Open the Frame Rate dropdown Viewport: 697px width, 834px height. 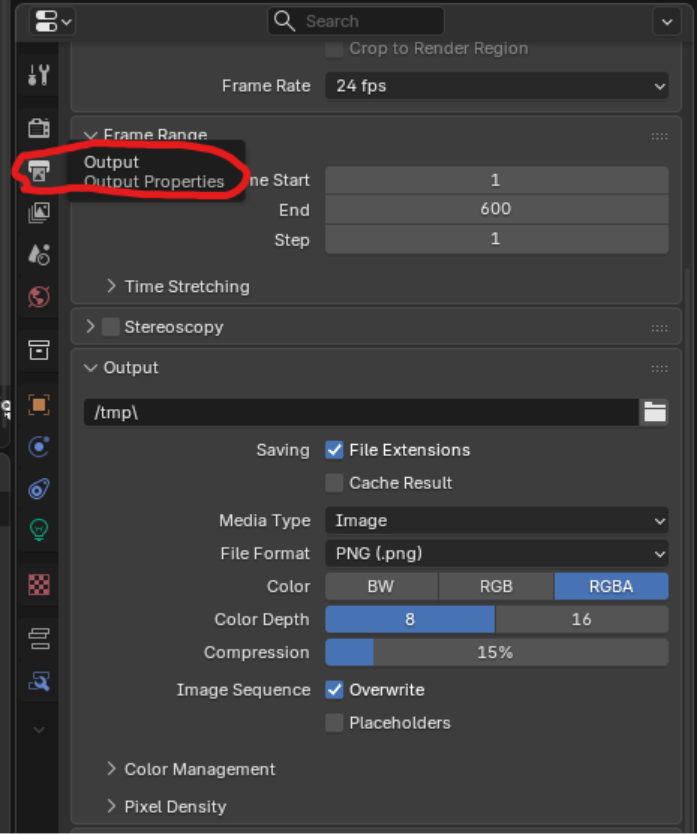click(x=497, y=86)
